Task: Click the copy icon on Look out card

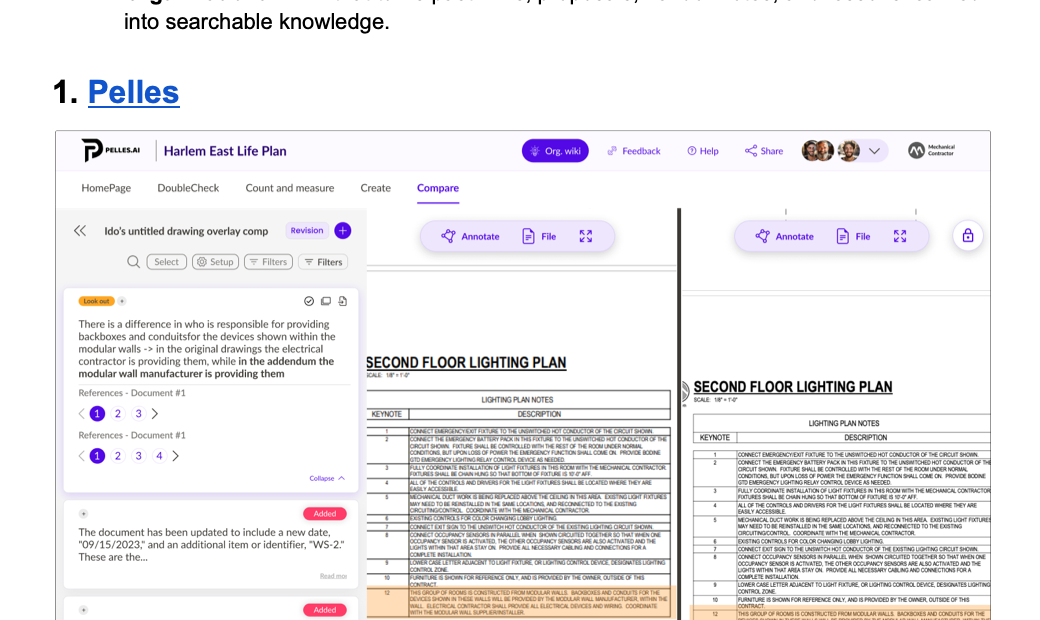Action: coord(326,301)
